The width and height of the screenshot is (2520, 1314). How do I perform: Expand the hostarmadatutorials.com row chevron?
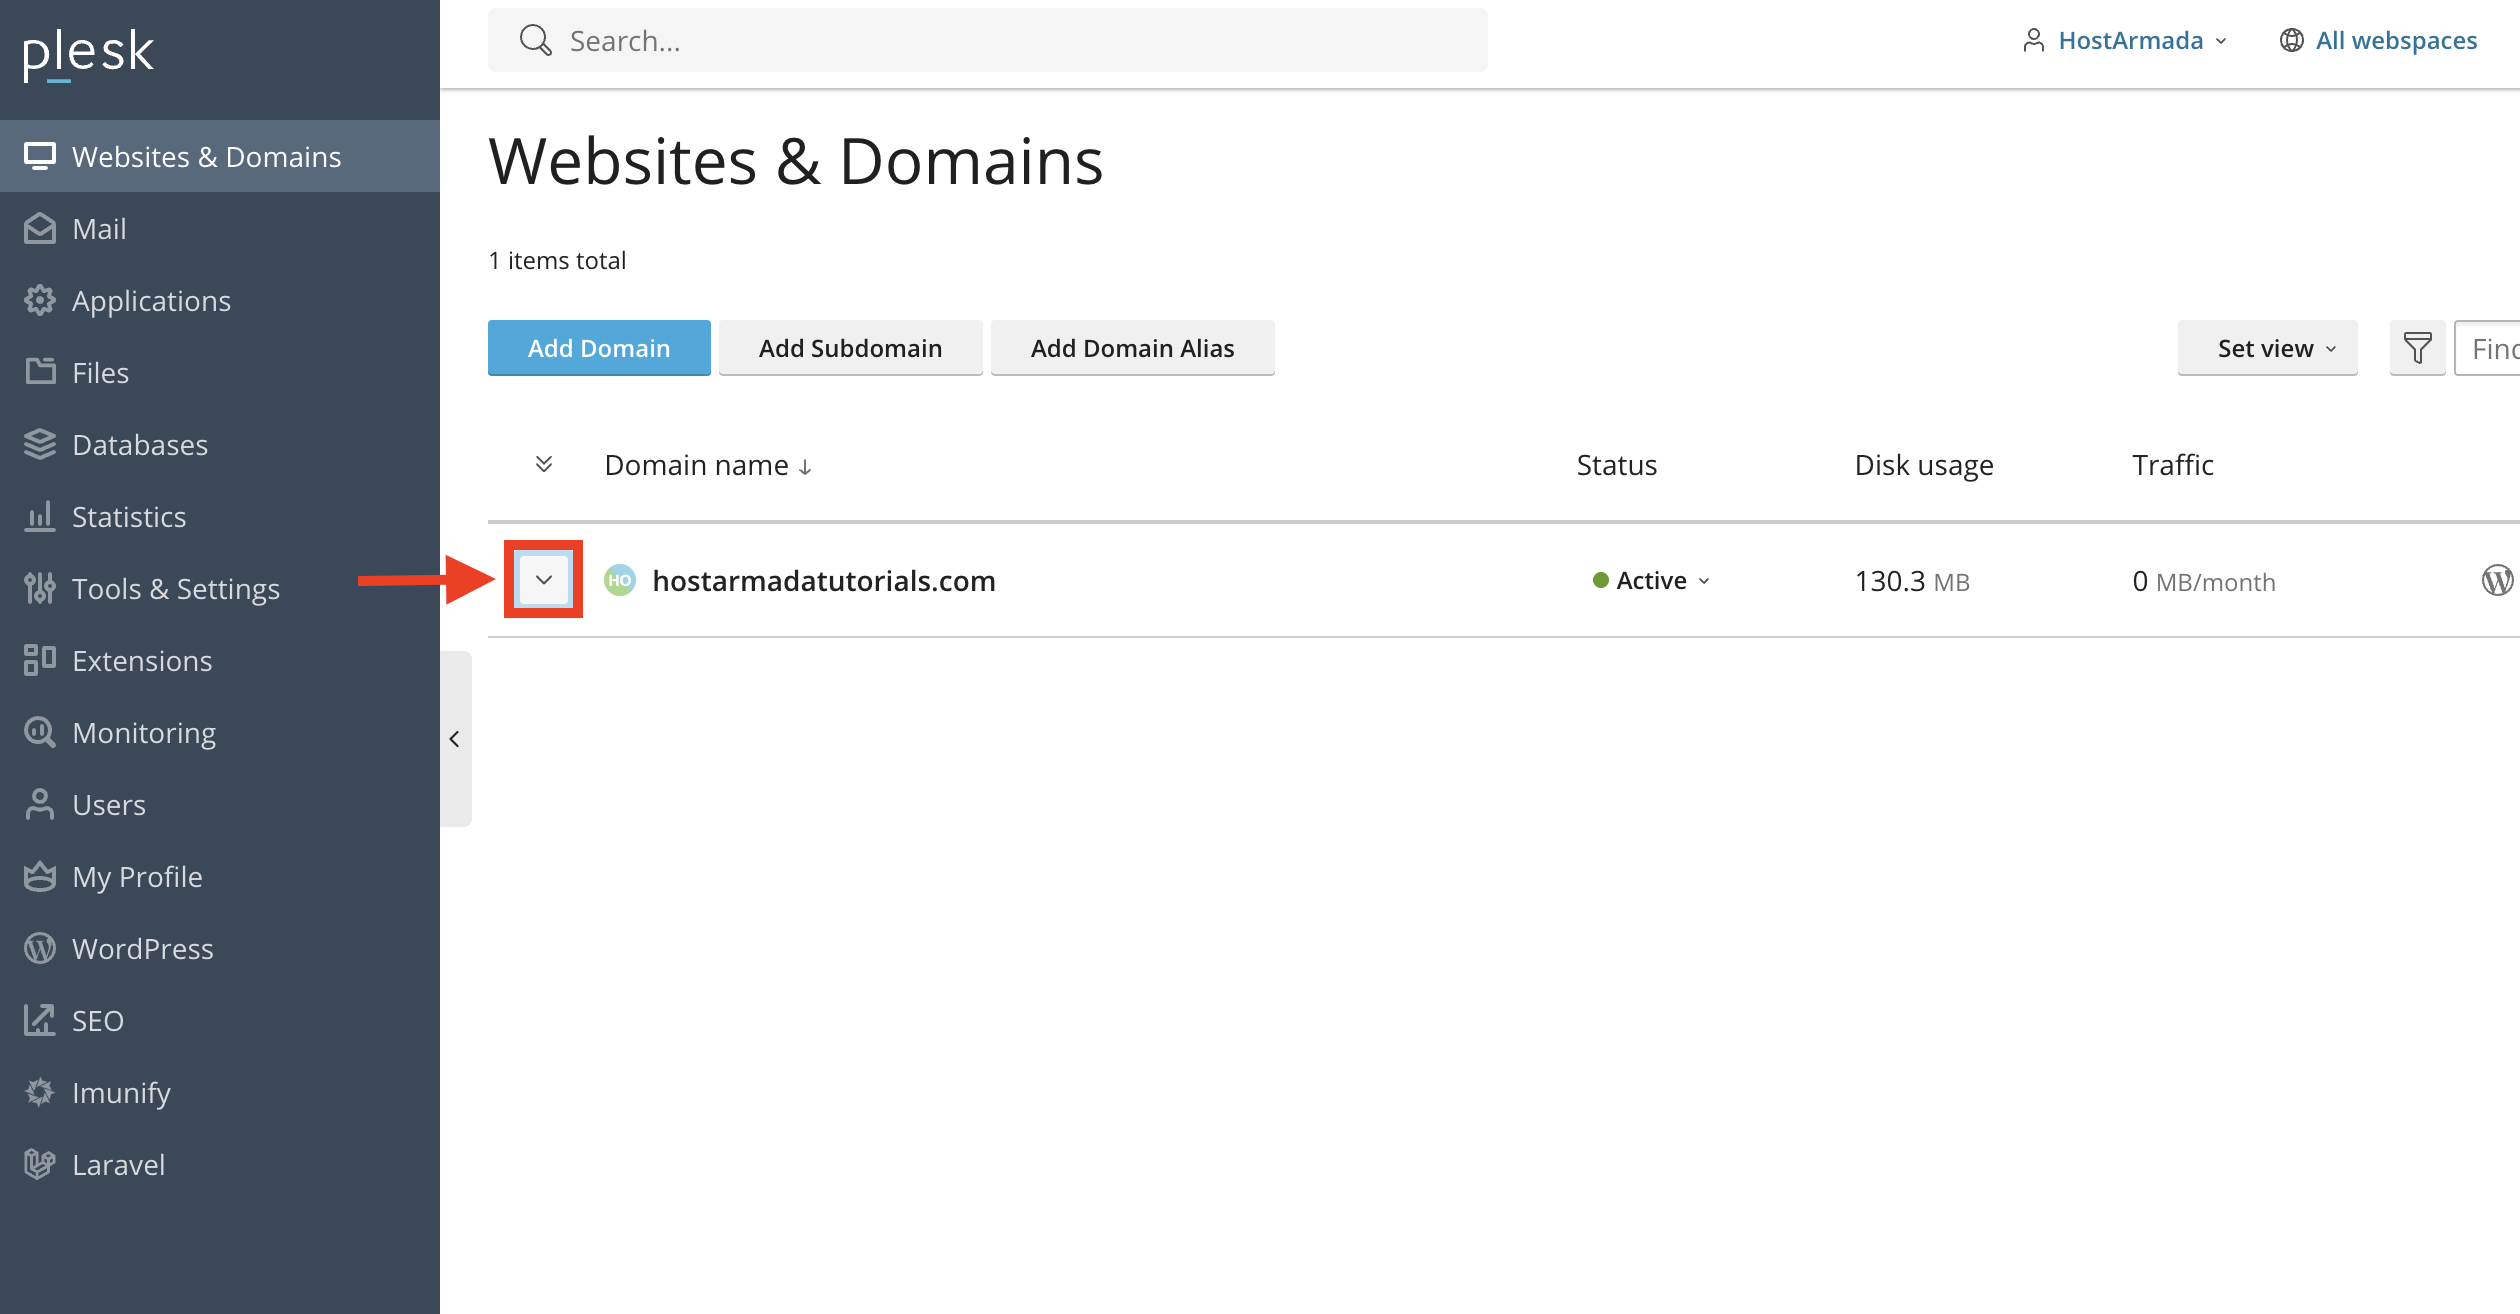pyautogui.click(x=543, y=579)
